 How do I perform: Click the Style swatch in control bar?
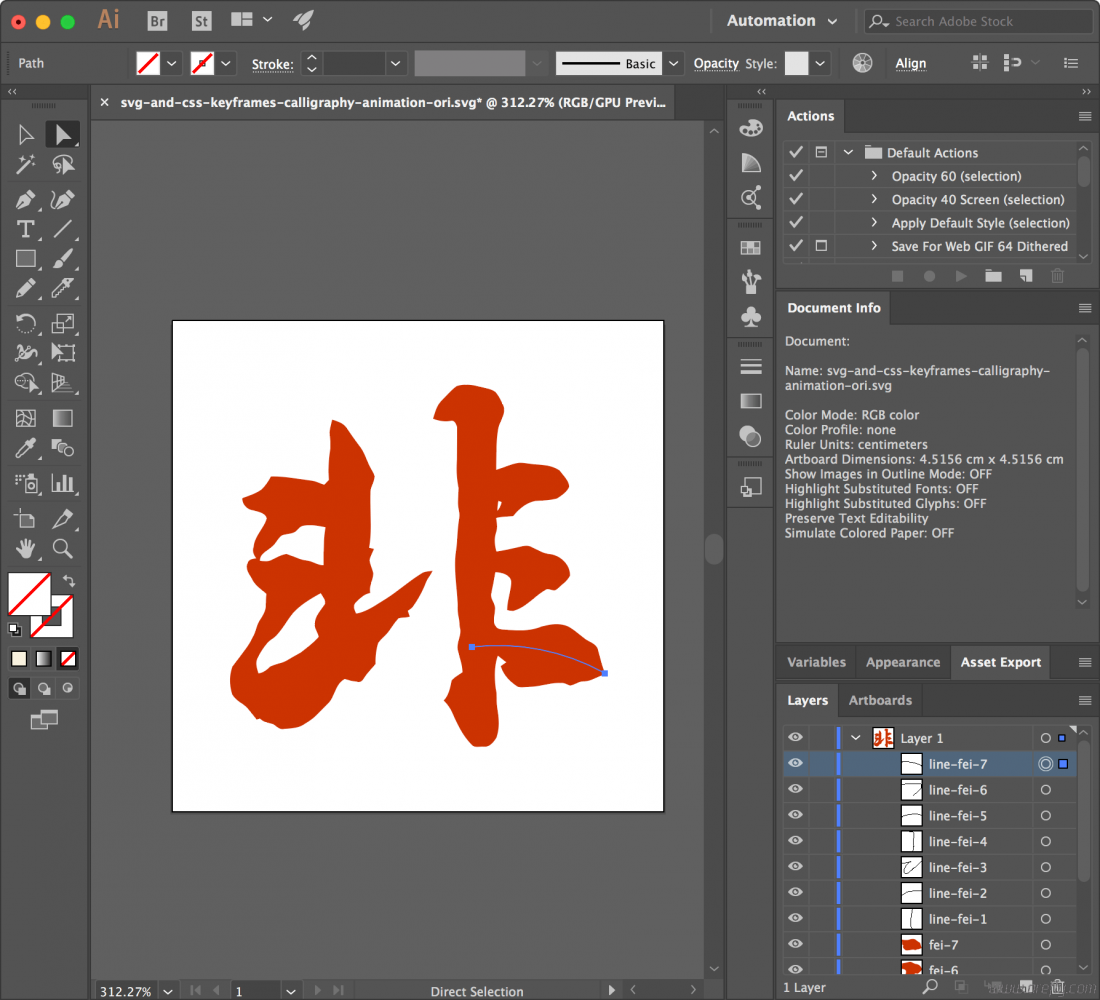(x=796, y=63)
